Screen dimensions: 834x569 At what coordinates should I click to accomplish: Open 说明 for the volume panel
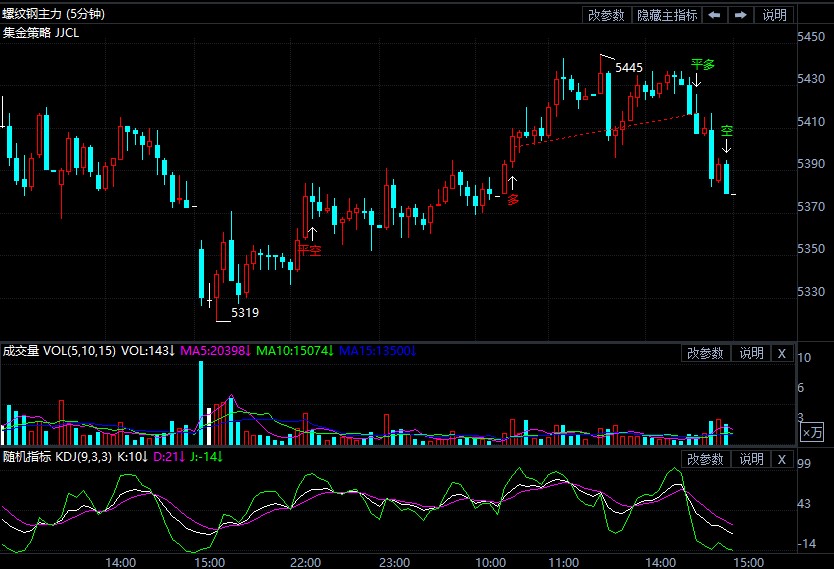pos(750,353)
